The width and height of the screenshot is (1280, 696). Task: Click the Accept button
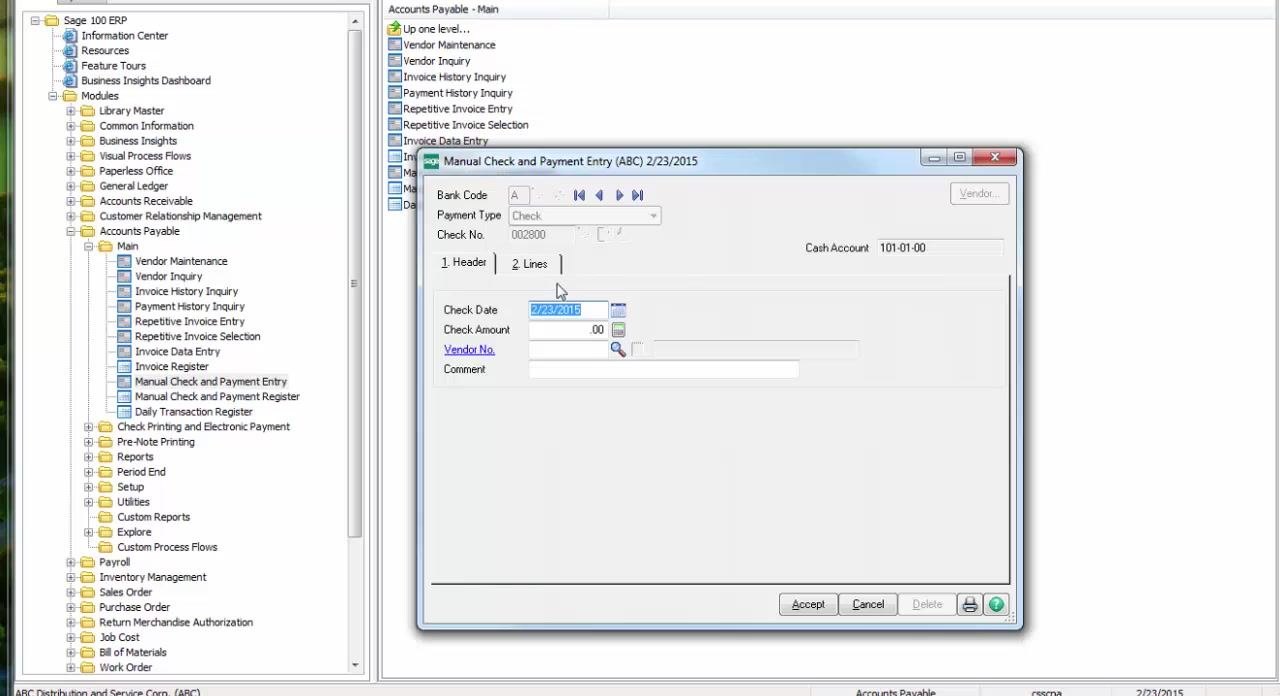click(808, 604)
